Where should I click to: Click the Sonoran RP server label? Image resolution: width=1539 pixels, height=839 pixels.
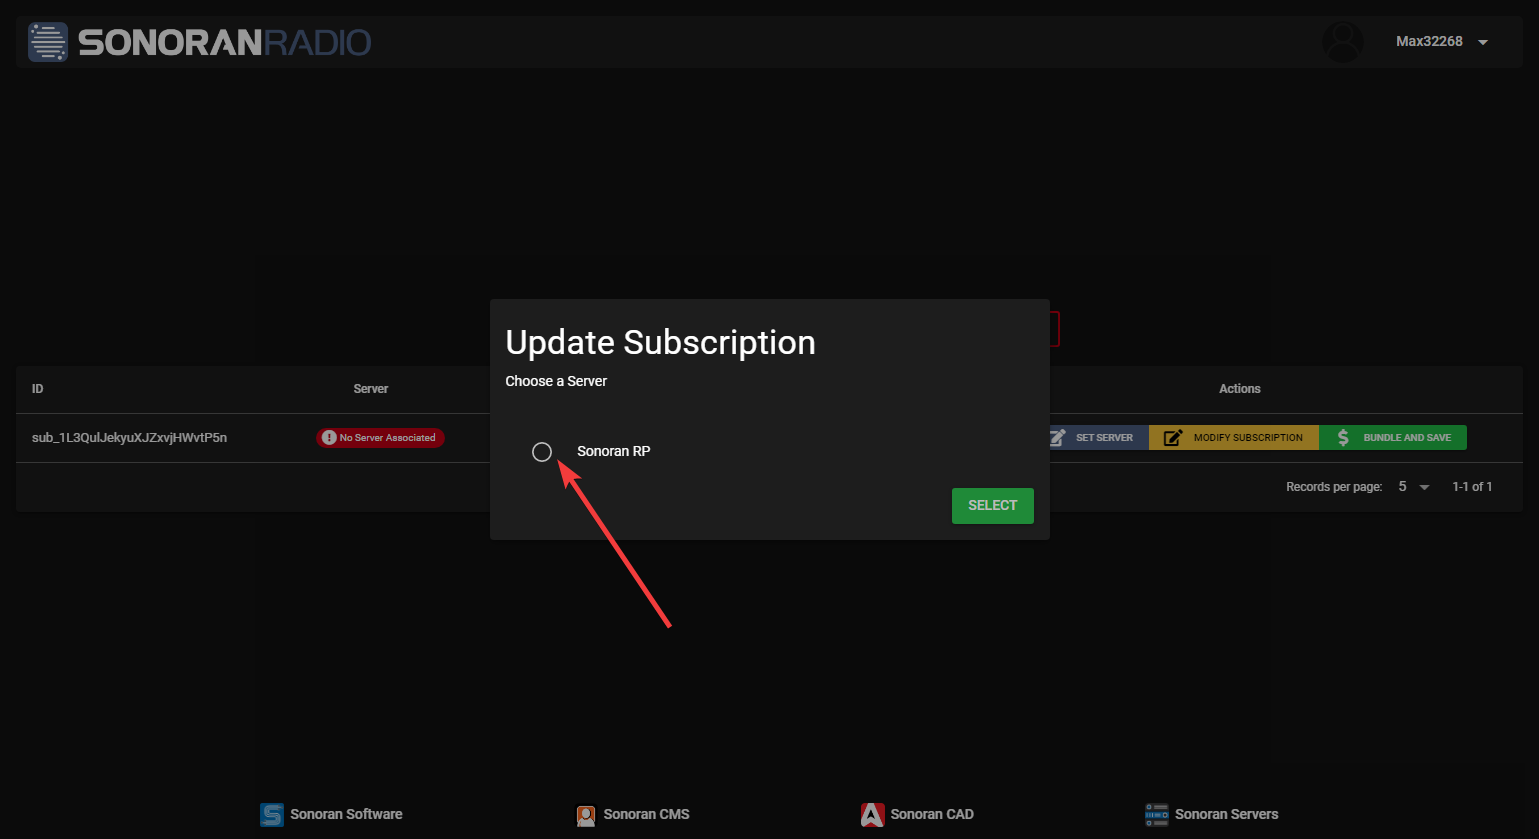coord(614,452)
